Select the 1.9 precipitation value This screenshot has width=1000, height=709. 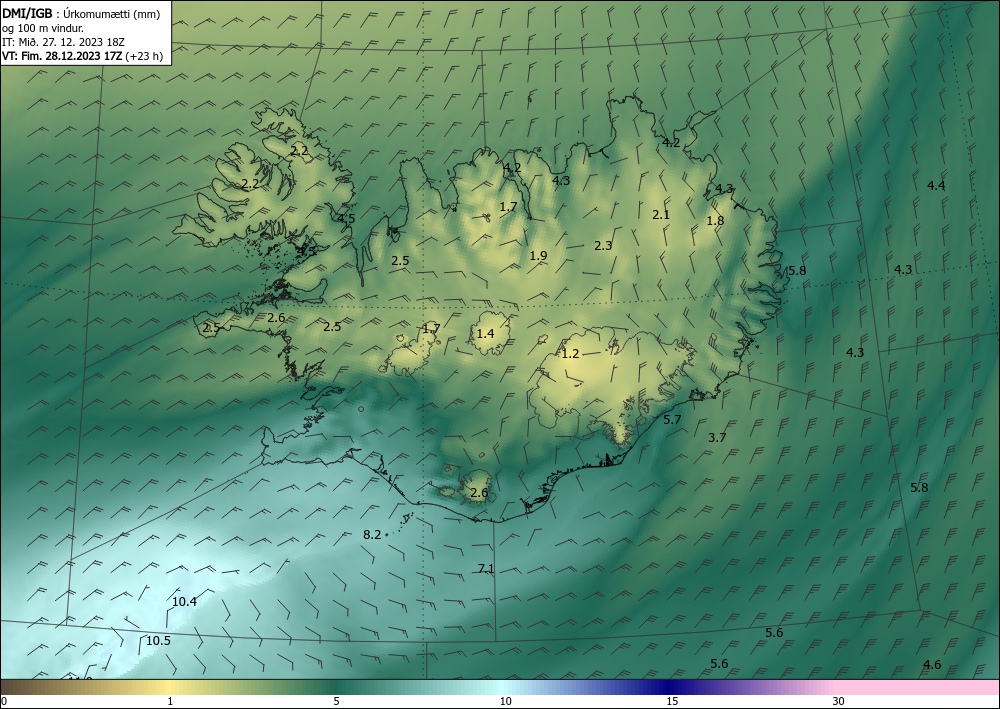coord(538,256)
